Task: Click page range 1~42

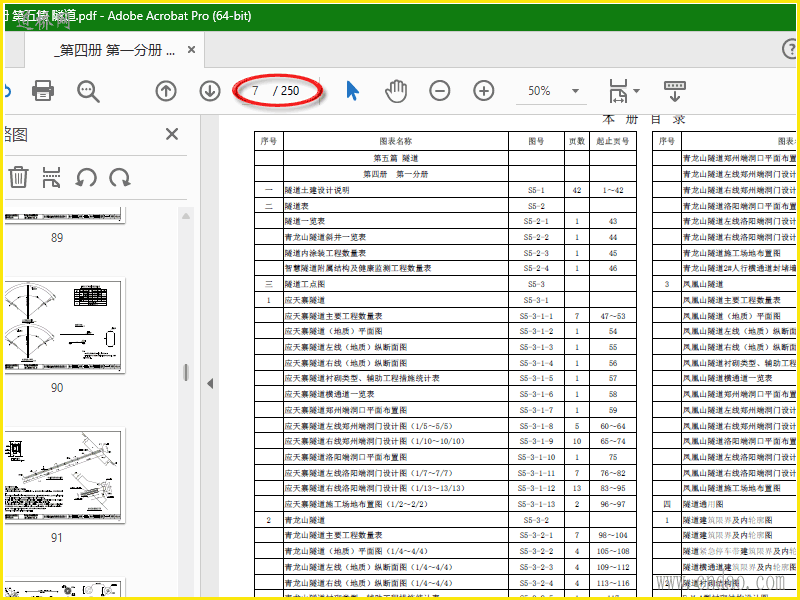Action: point(613,190)
